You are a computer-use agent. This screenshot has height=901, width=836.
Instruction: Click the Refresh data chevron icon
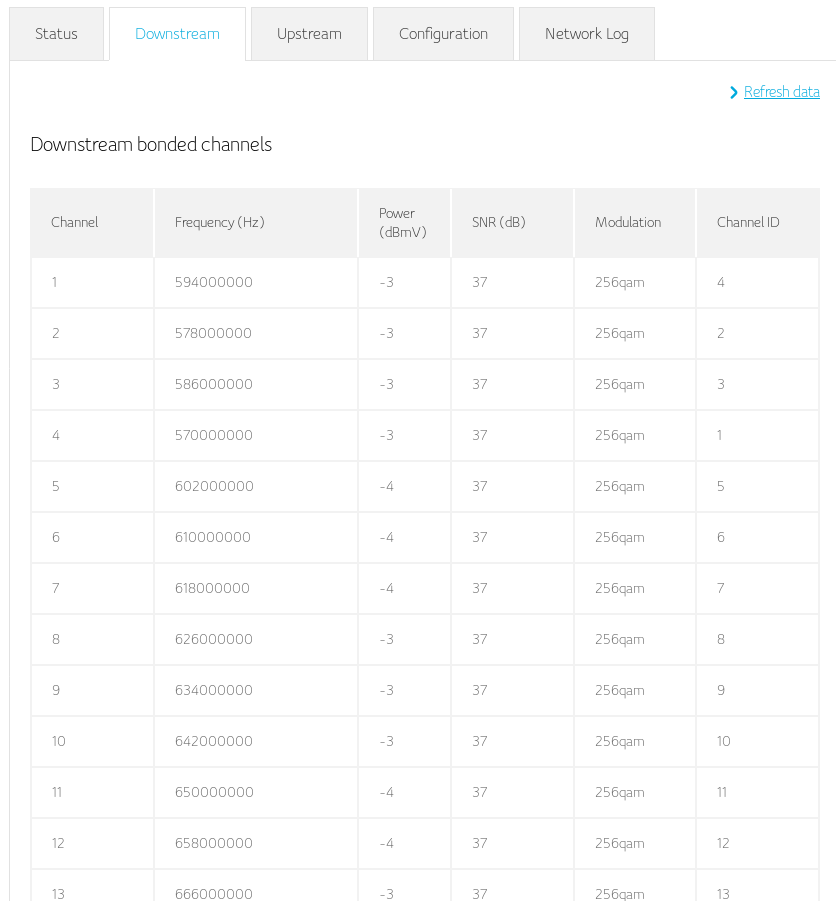(734, 92)
